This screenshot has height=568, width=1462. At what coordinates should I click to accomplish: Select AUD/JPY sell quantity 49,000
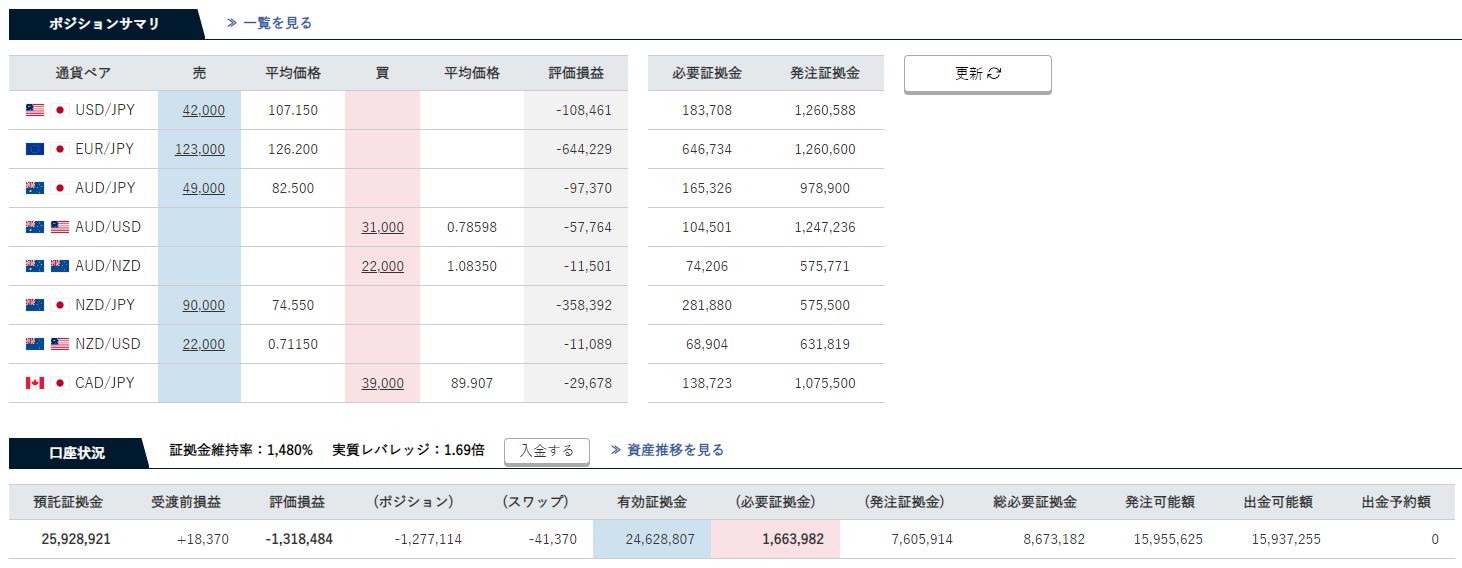(x=203, y=188)
